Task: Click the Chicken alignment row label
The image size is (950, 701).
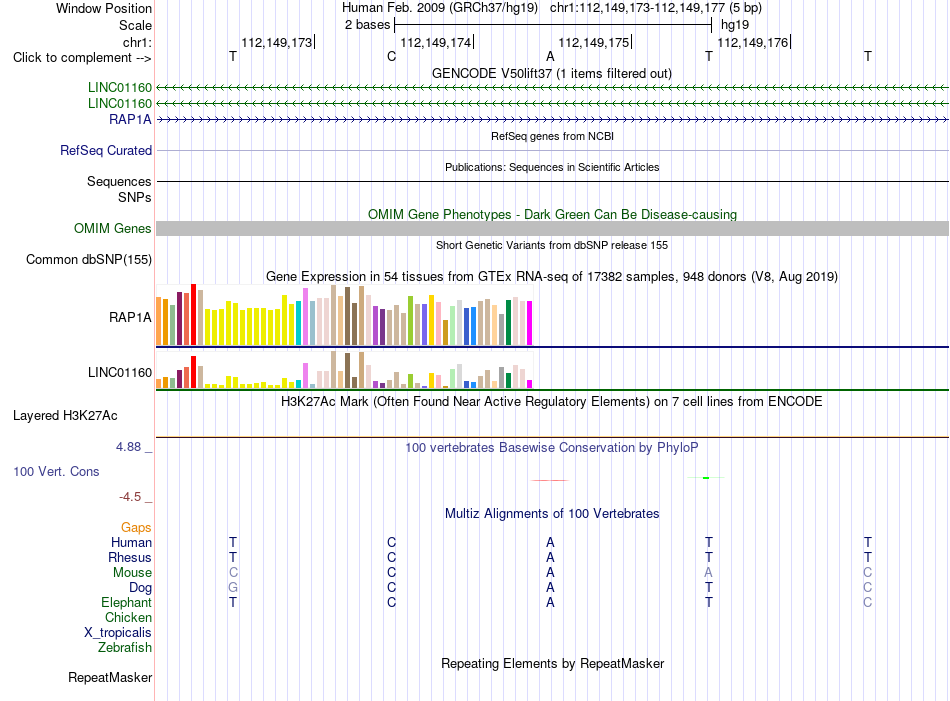Action: click(x=128, y=617)
